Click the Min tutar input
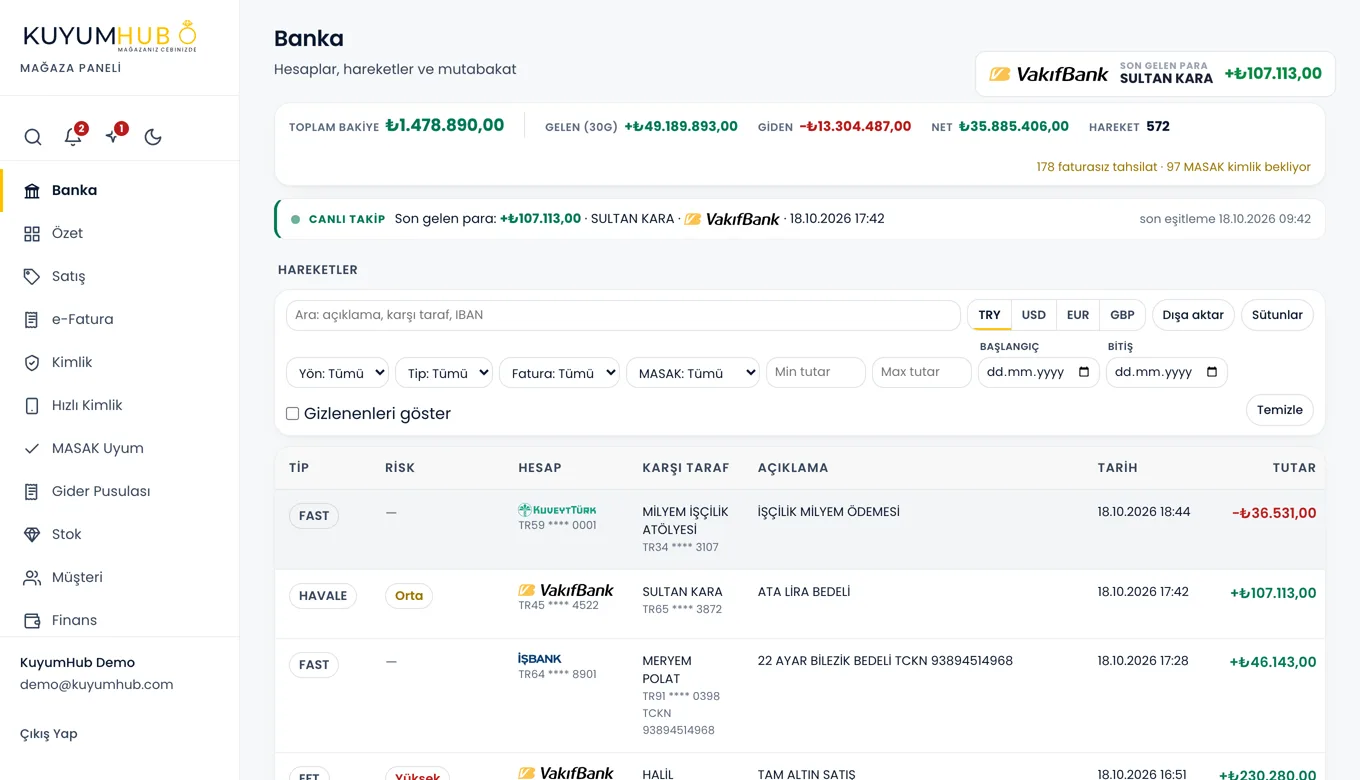This screenshot has width=1360, height=780. tap(816, 372)
